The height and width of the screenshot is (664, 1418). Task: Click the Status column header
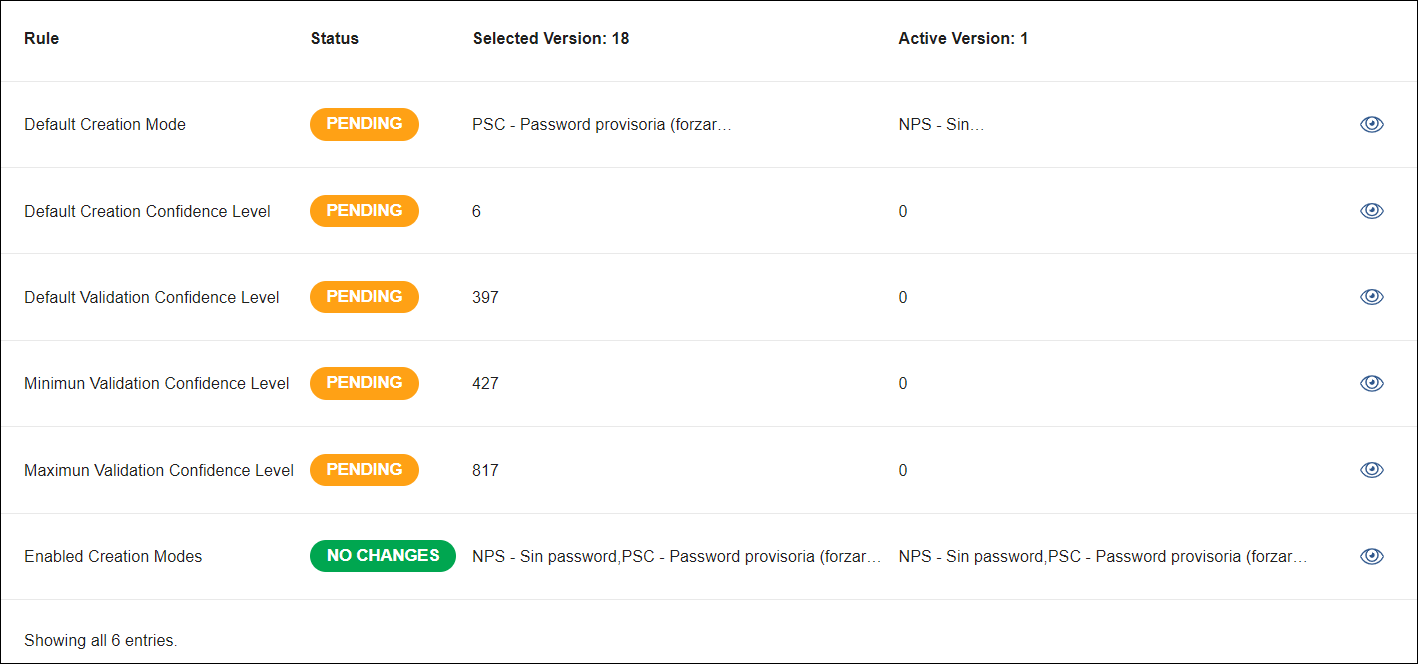[334, 39]
